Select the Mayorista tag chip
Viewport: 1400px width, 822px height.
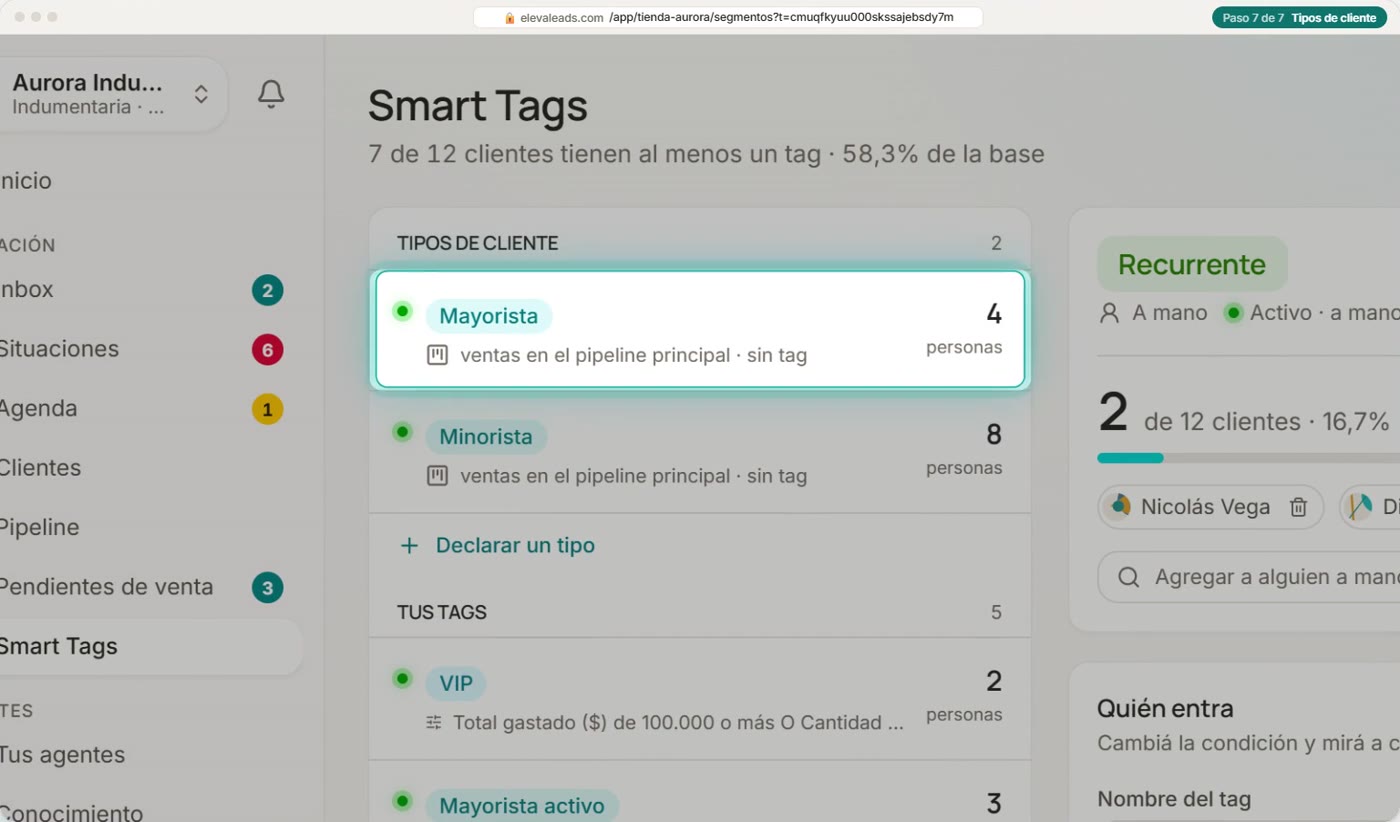tap(489, 316)
